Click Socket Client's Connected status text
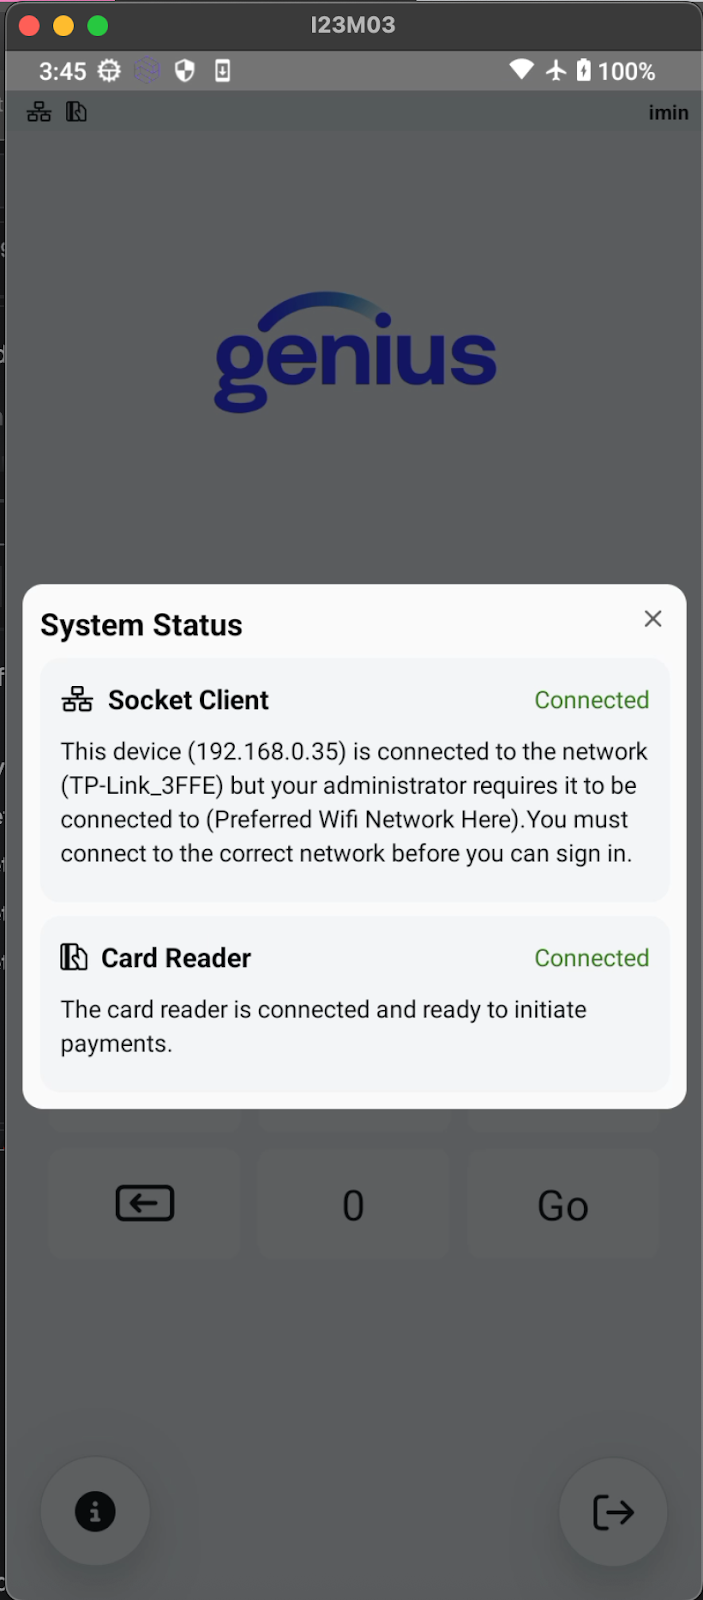Screen dimensions: 703x1600 [x=591, y=700]
